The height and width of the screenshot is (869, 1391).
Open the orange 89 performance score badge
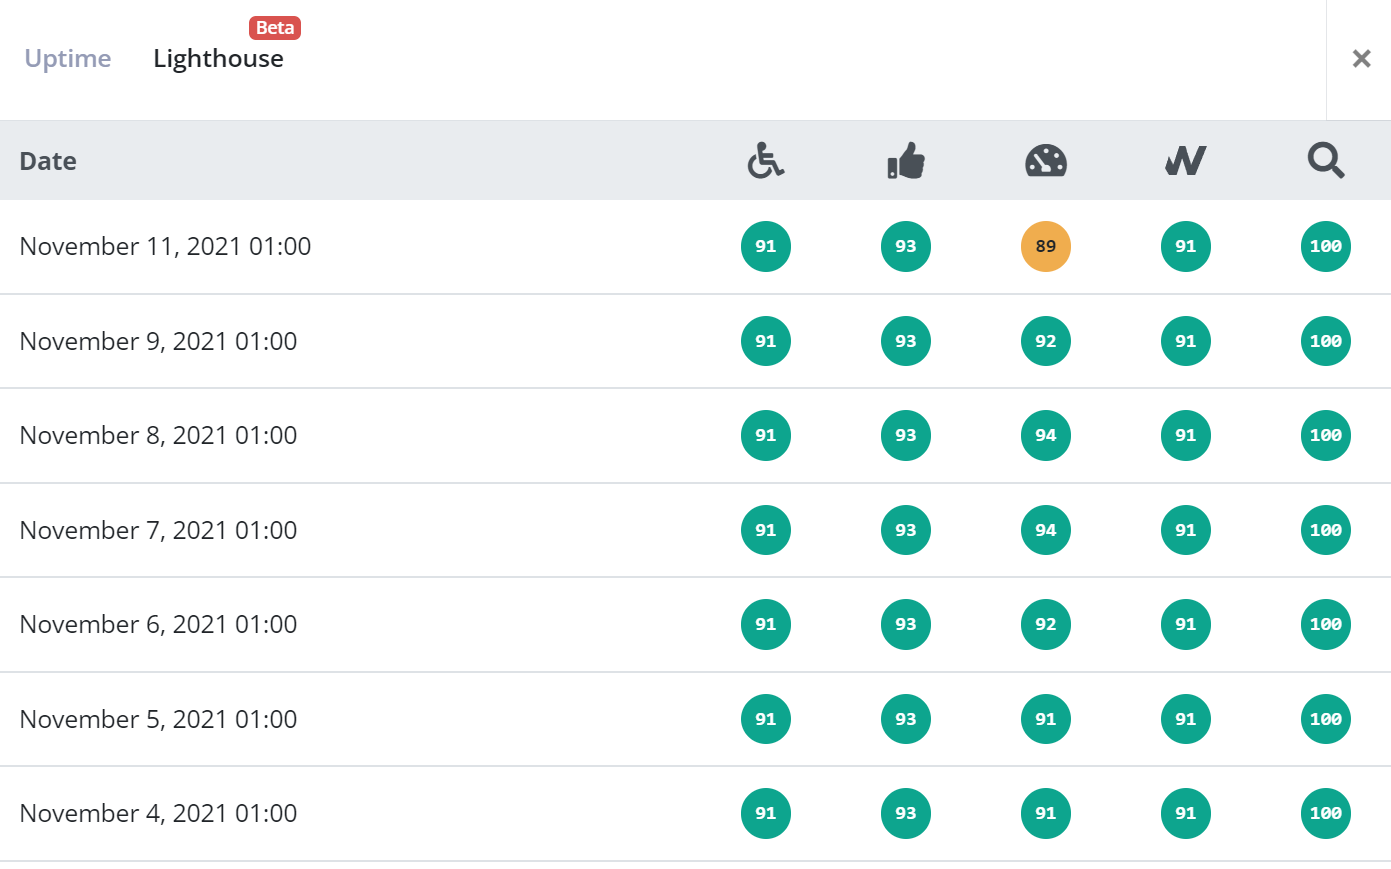(x=1045, y=246)
